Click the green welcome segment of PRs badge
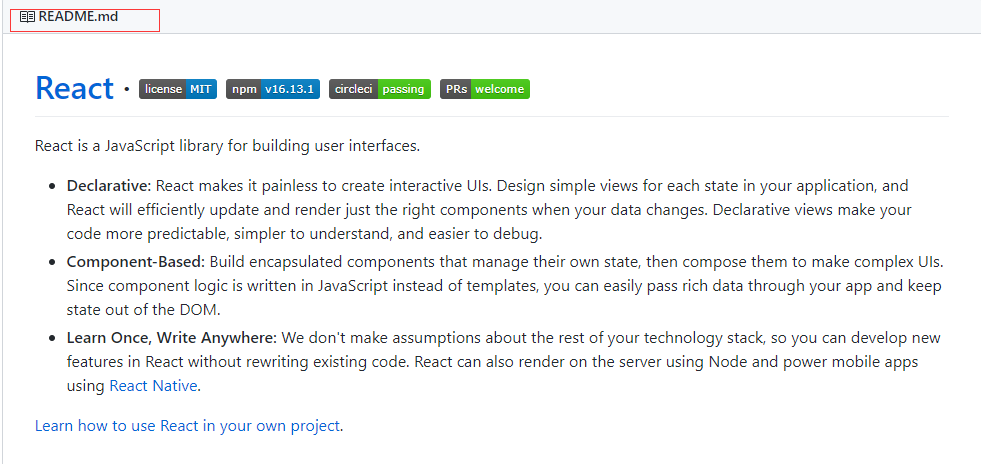This screenshot has height=464, width=981. [500, 89]
